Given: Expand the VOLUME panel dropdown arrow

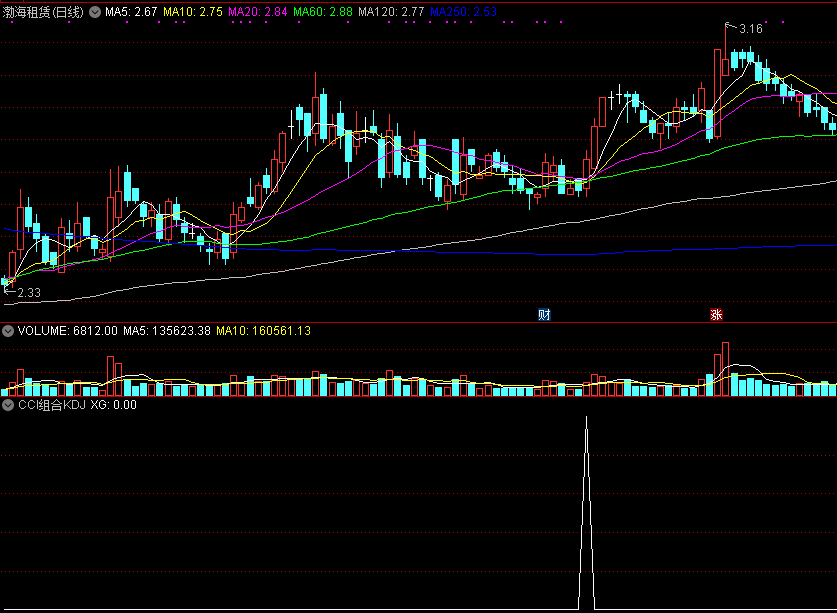Looking at the screenshot, I should [7, 331].
